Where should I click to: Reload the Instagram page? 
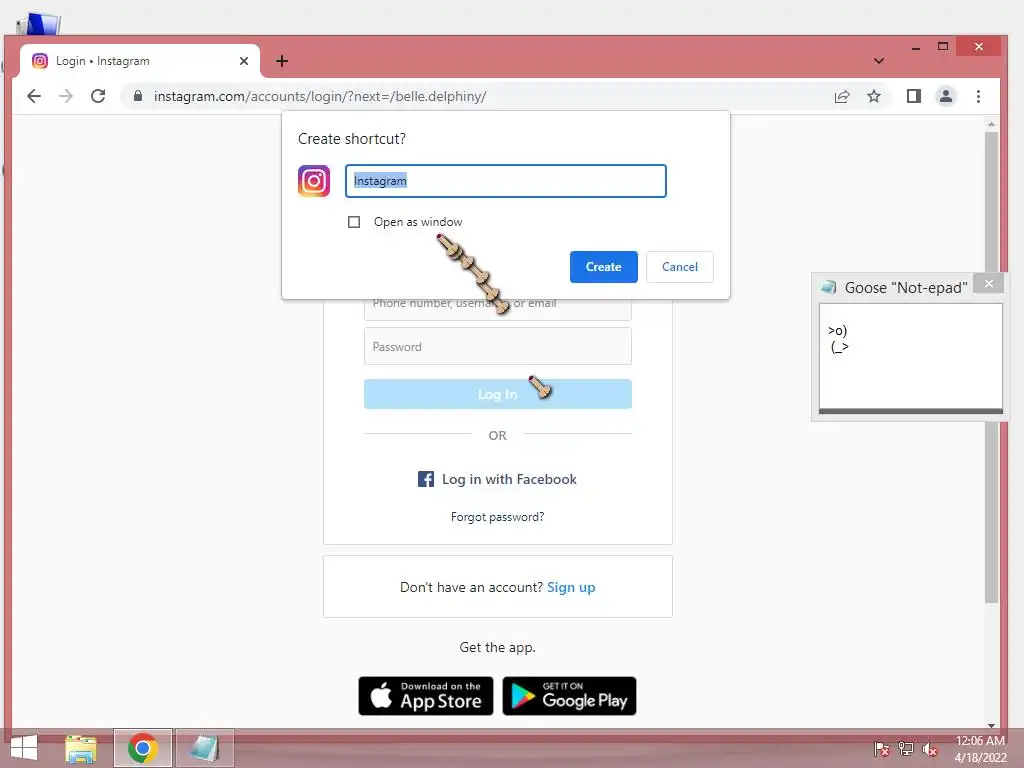click(x=98, y=96)
